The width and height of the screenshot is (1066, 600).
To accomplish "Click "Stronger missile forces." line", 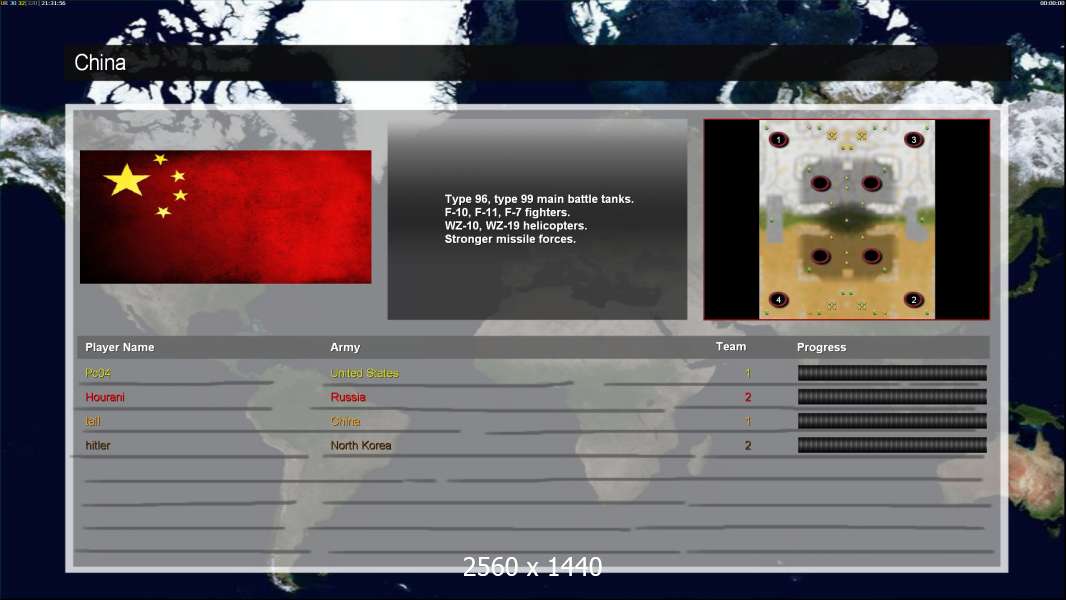I will point(510,239).
